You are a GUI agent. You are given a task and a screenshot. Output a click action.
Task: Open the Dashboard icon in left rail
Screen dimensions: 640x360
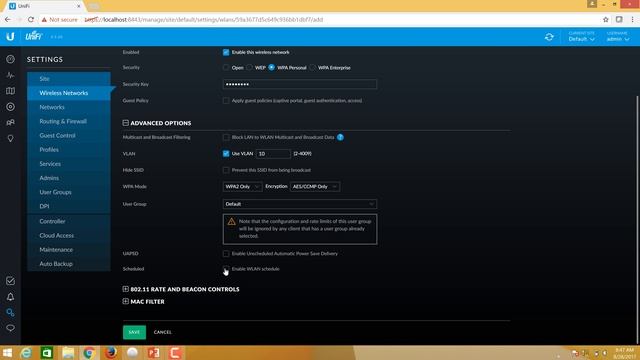(10, 59)
